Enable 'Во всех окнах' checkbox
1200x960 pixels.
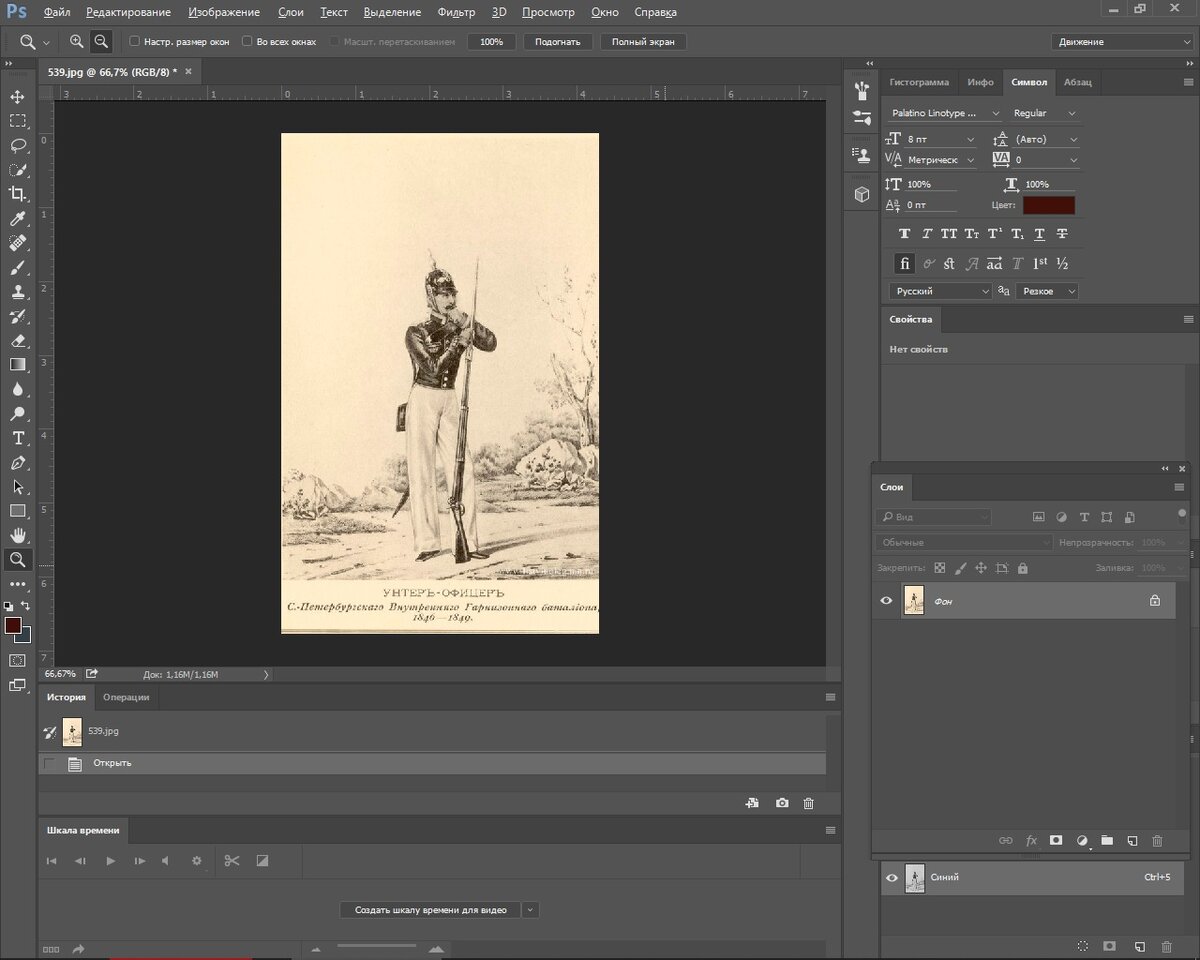pos(247,42)
